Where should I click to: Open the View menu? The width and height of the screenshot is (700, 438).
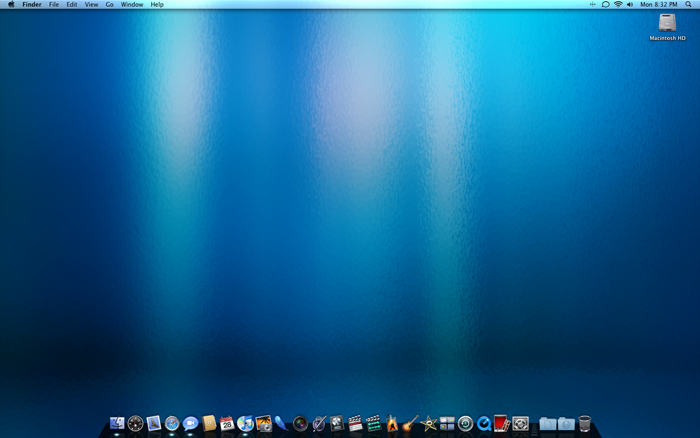click(x=92, y=4)
